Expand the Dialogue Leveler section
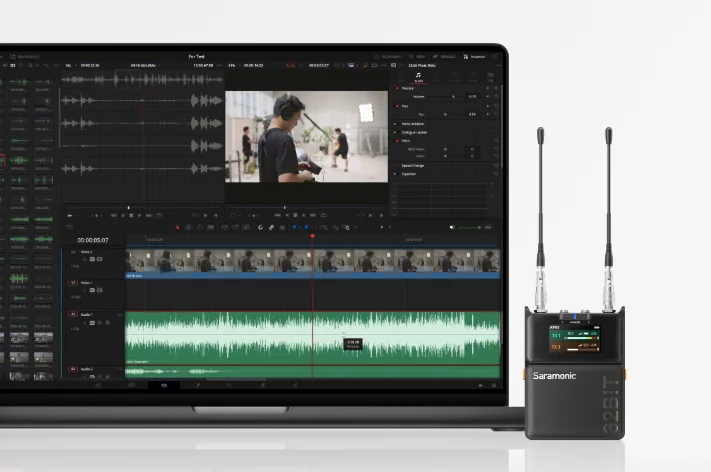Image resolution: width=711 pixels, height=472 pixels. [414, 132]
